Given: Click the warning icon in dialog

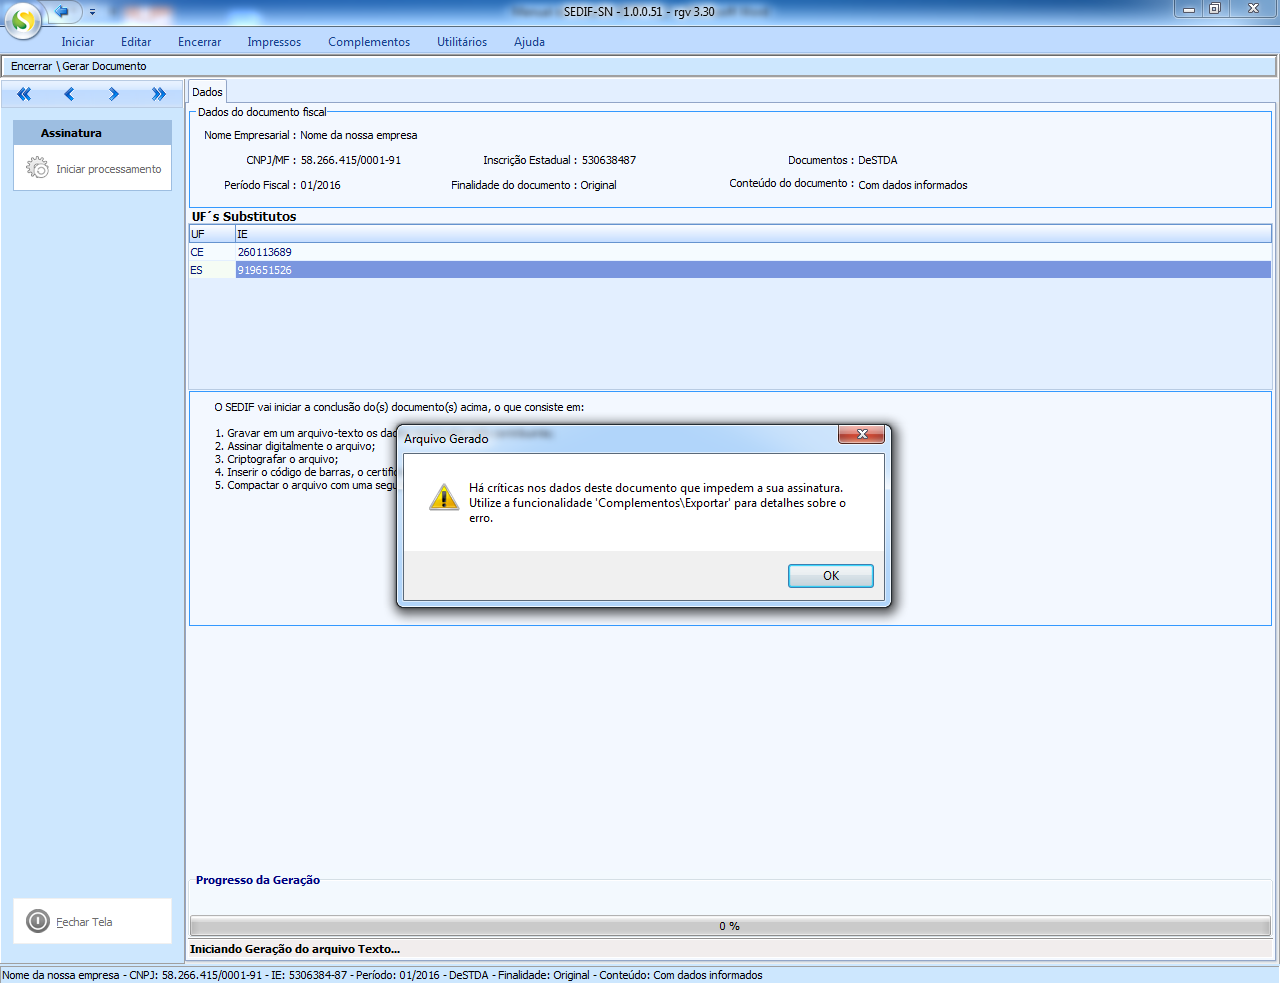Looking at the screenshot, I should [x=443, y=497].
